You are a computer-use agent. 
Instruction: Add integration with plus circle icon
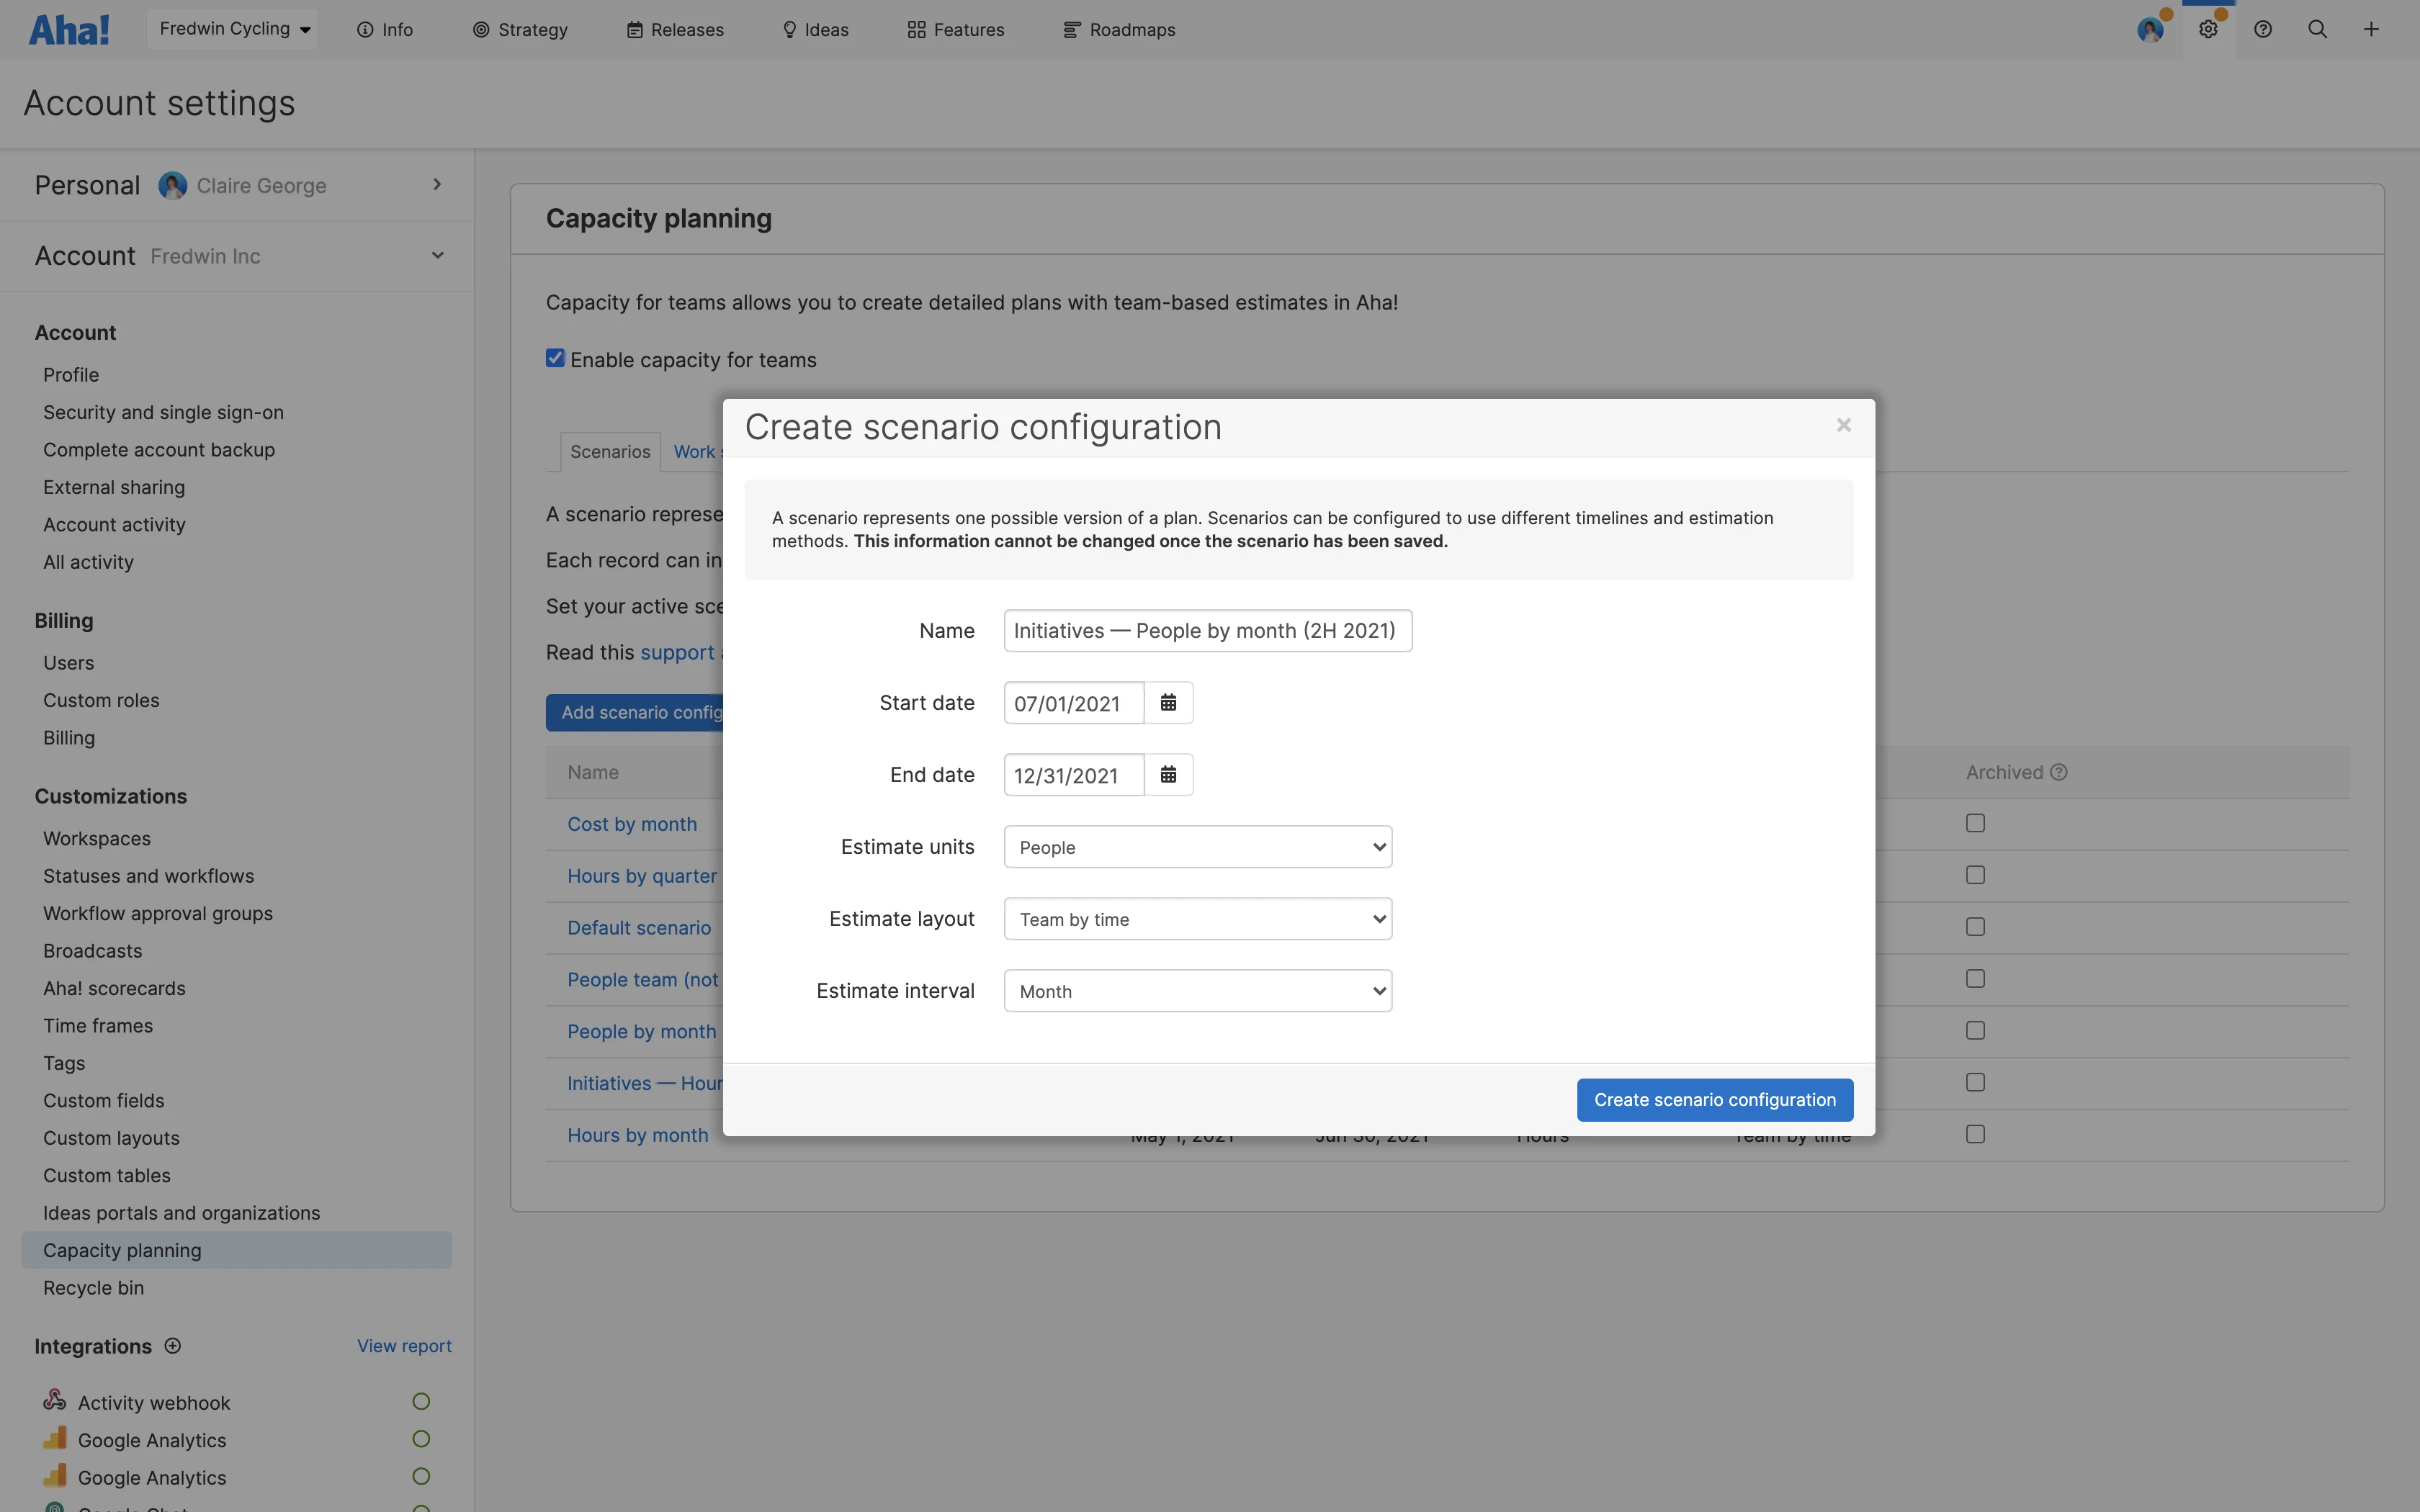point(173,1346)
